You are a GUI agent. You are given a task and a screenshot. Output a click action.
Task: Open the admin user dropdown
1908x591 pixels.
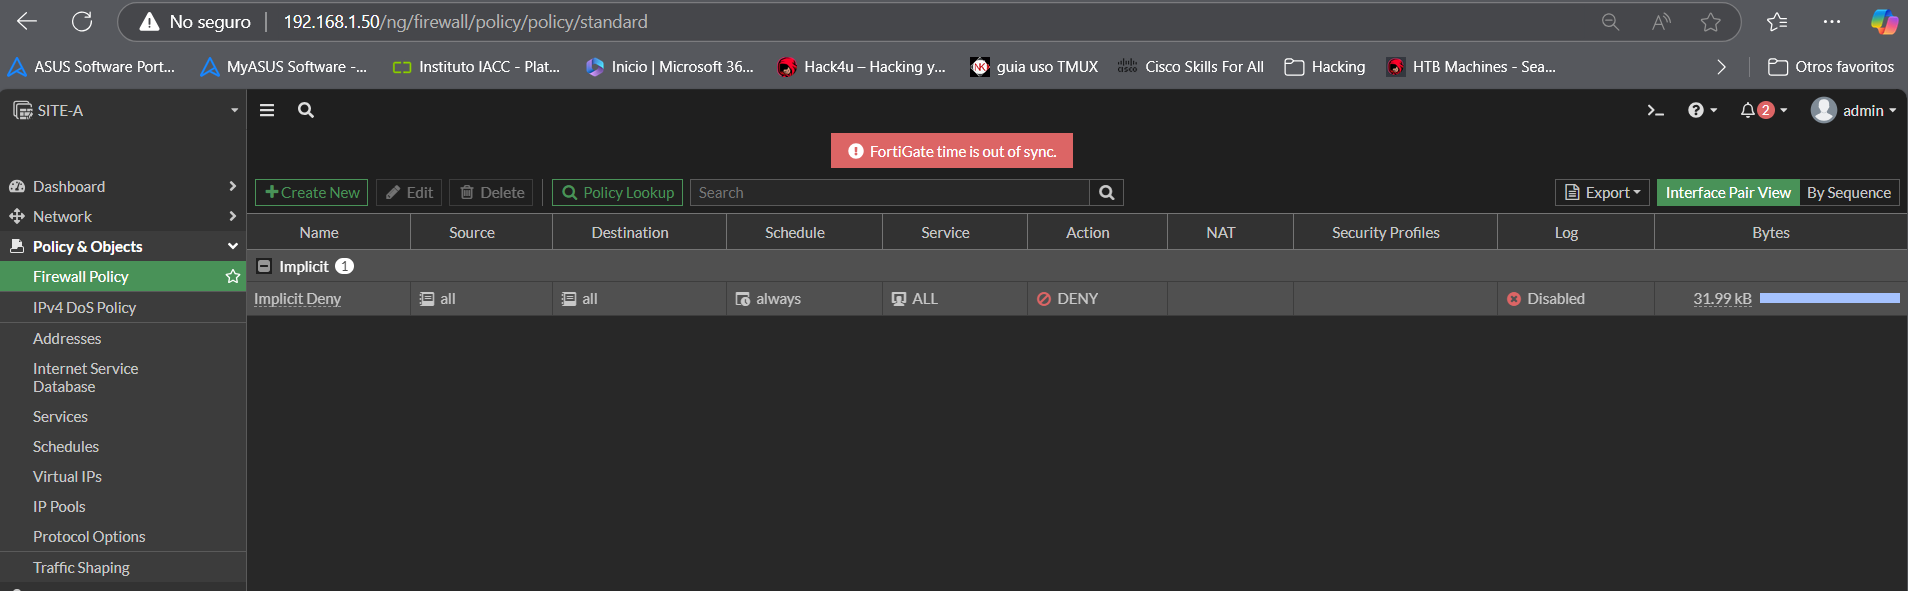pos(1853,111)
